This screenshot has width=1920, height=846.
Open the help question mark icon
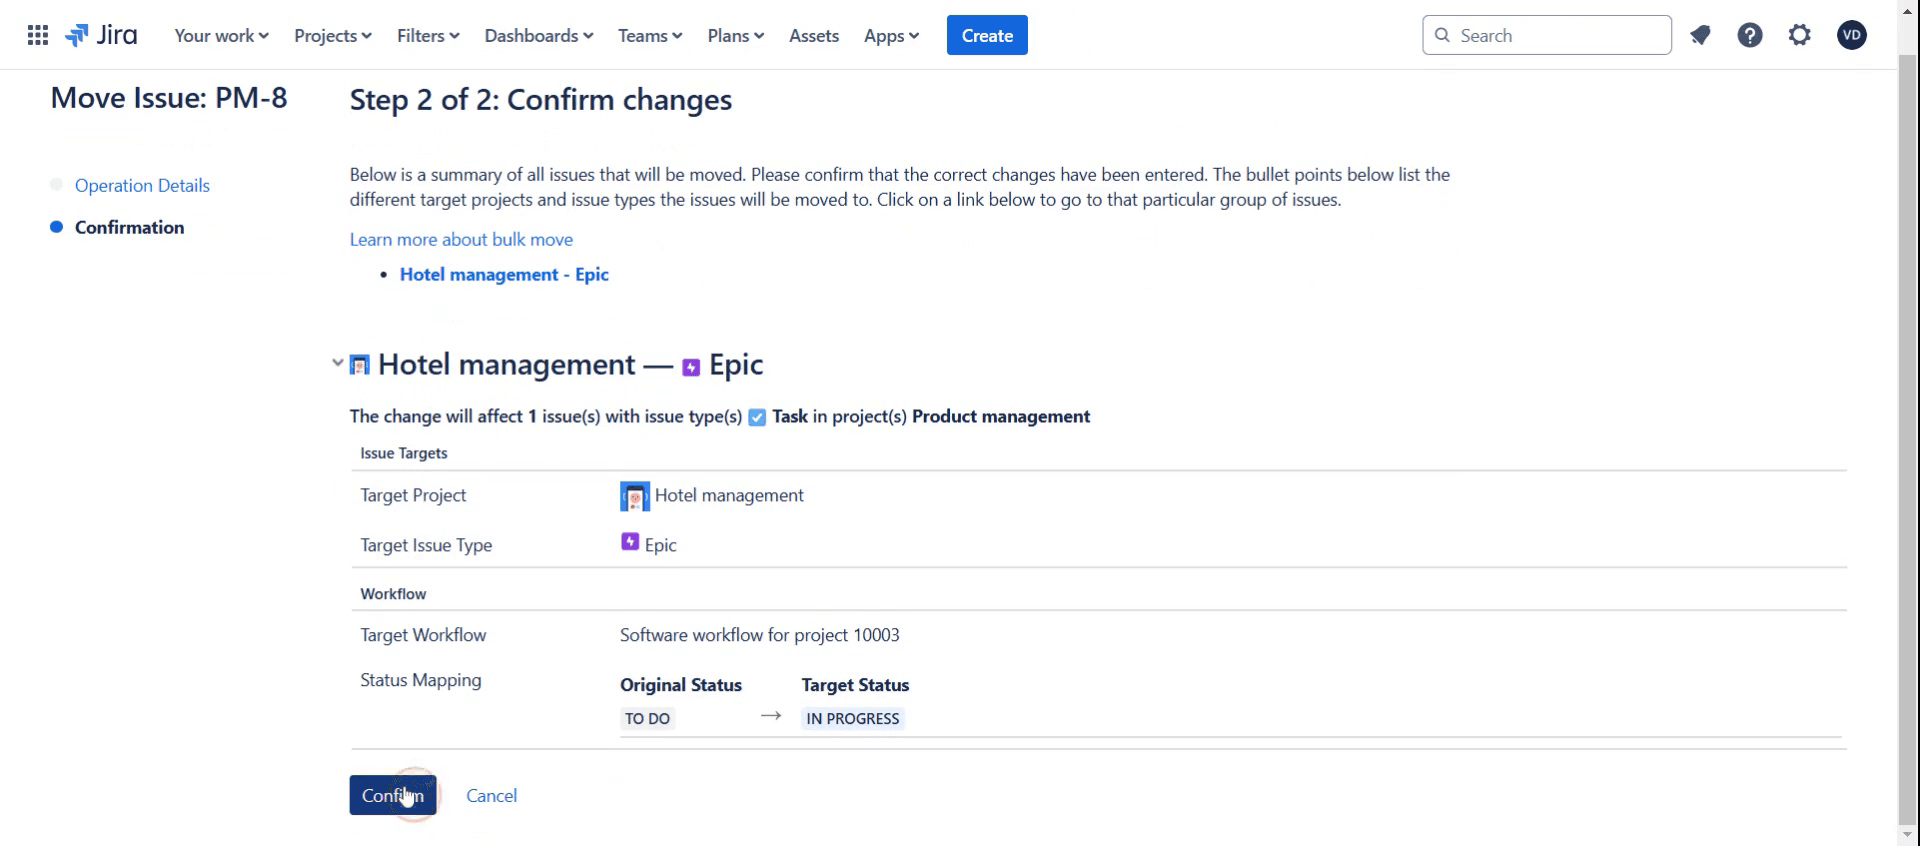[x=1750, y=36]
